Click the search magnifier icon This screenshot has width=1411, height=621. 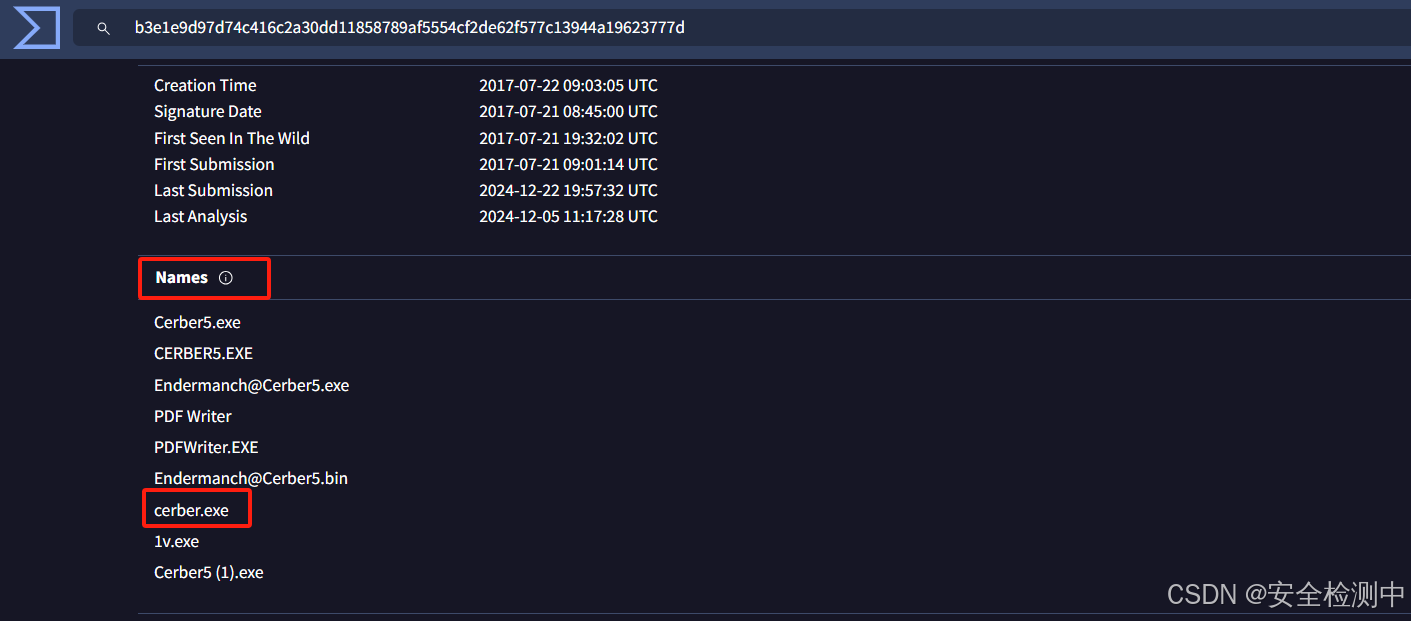tap(103, 28)
